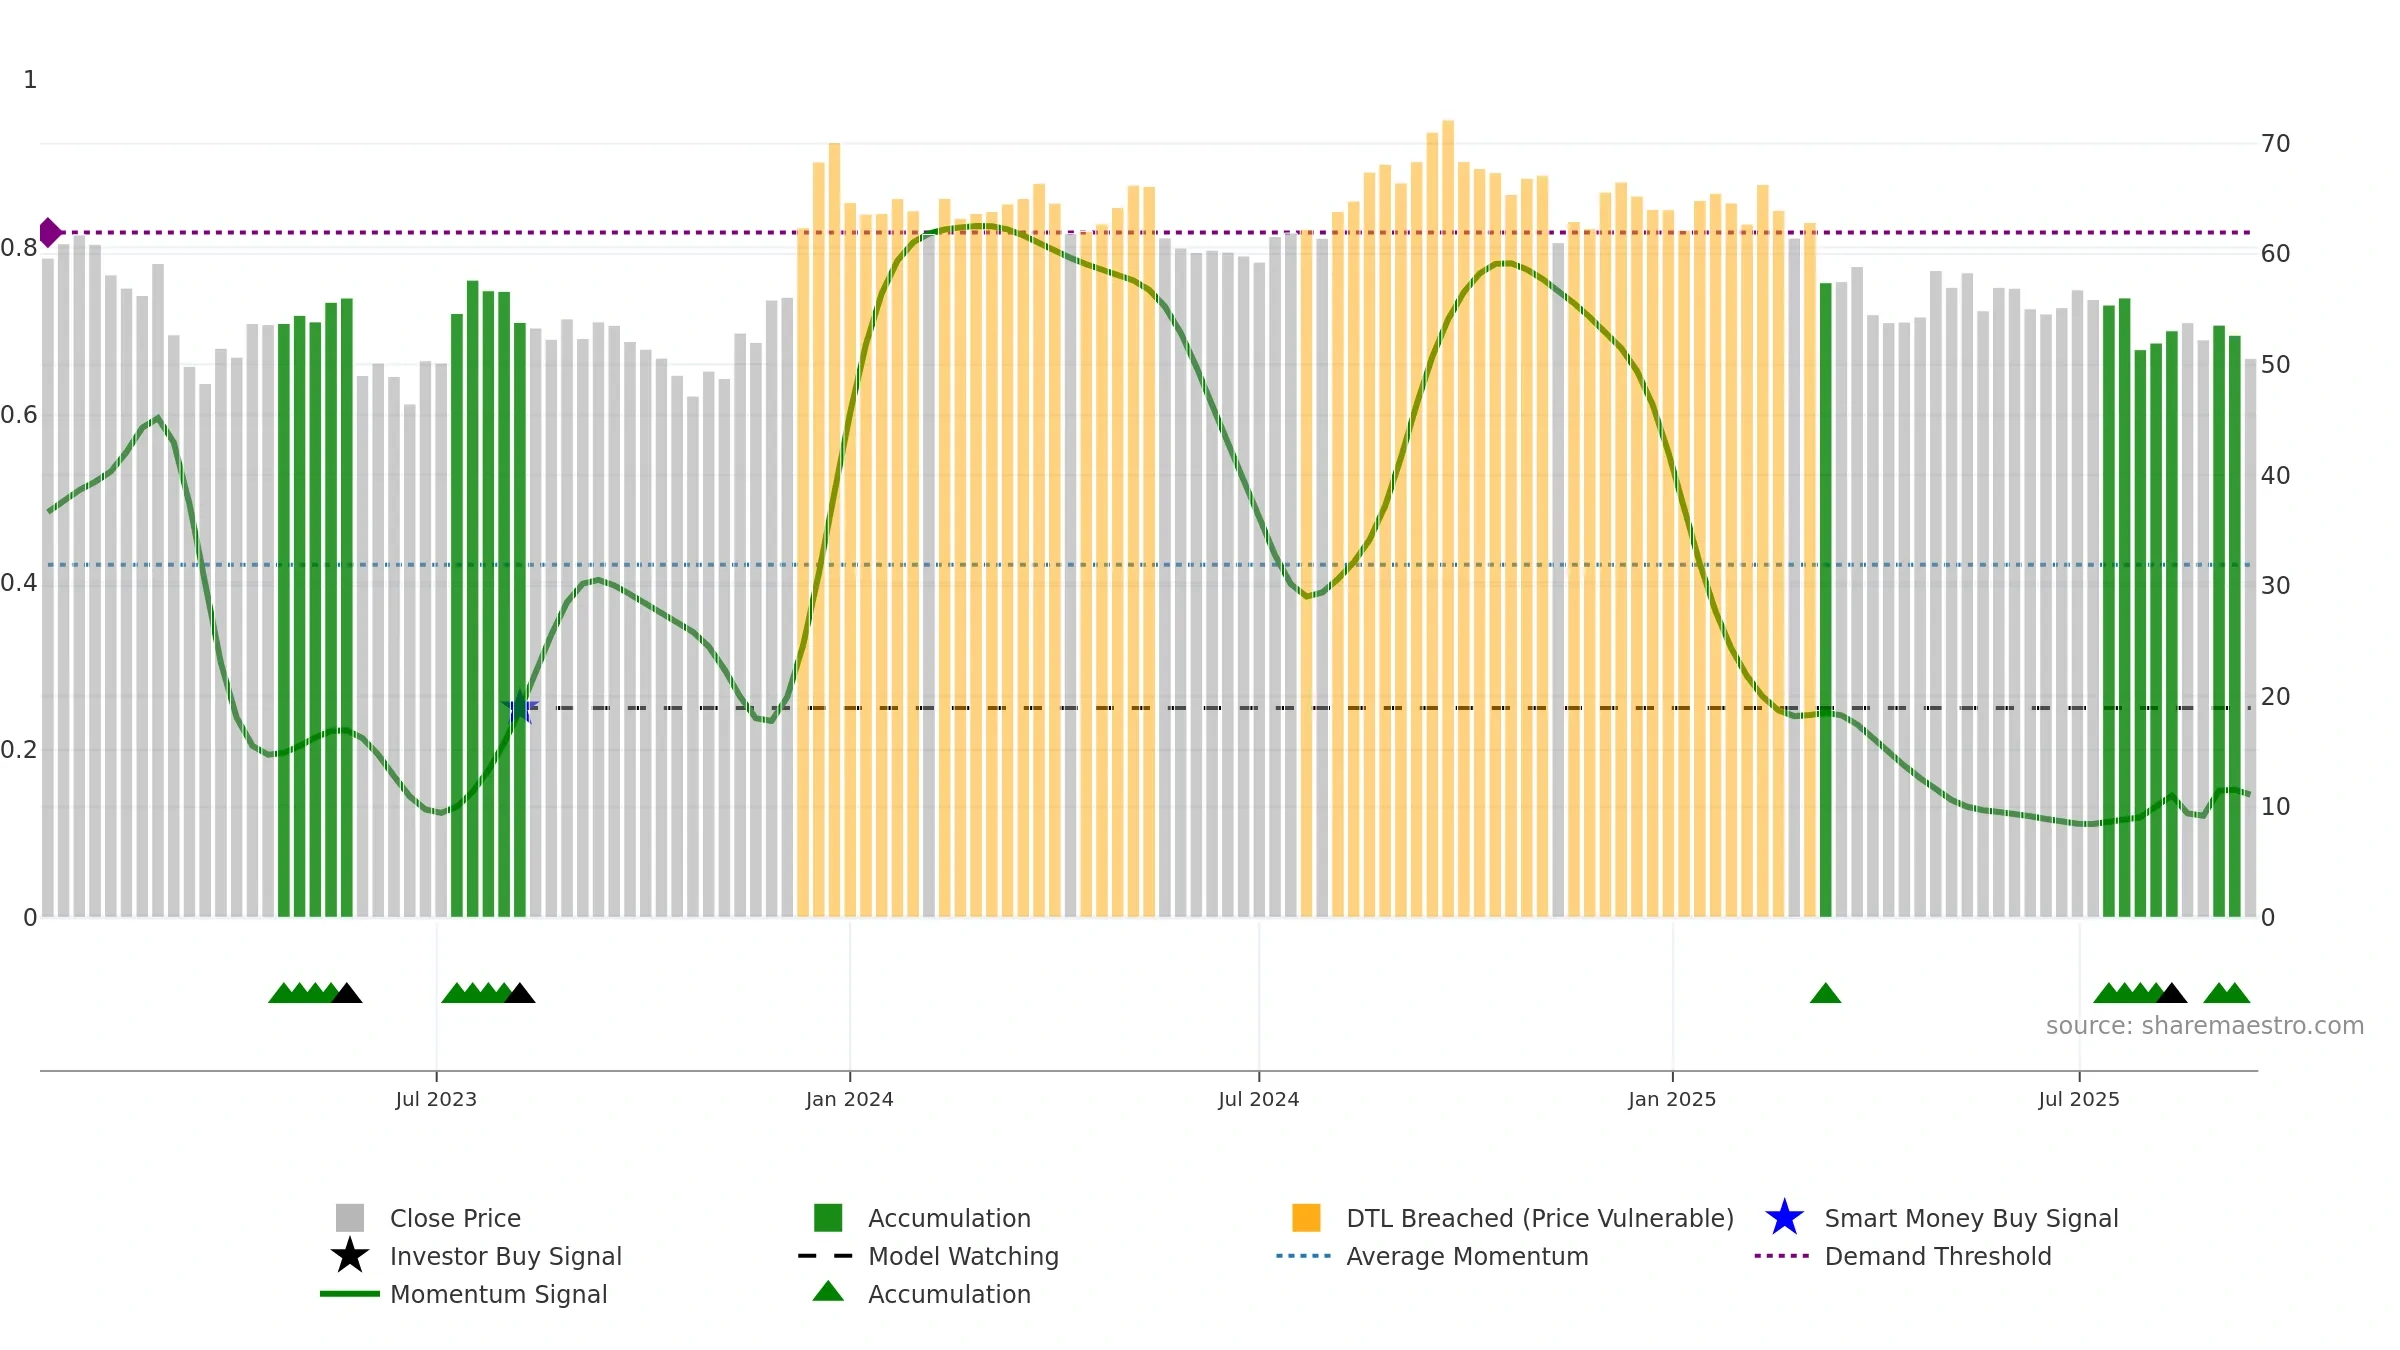Click the black triangle marker after Jul 2025

tap(2171, 993)
